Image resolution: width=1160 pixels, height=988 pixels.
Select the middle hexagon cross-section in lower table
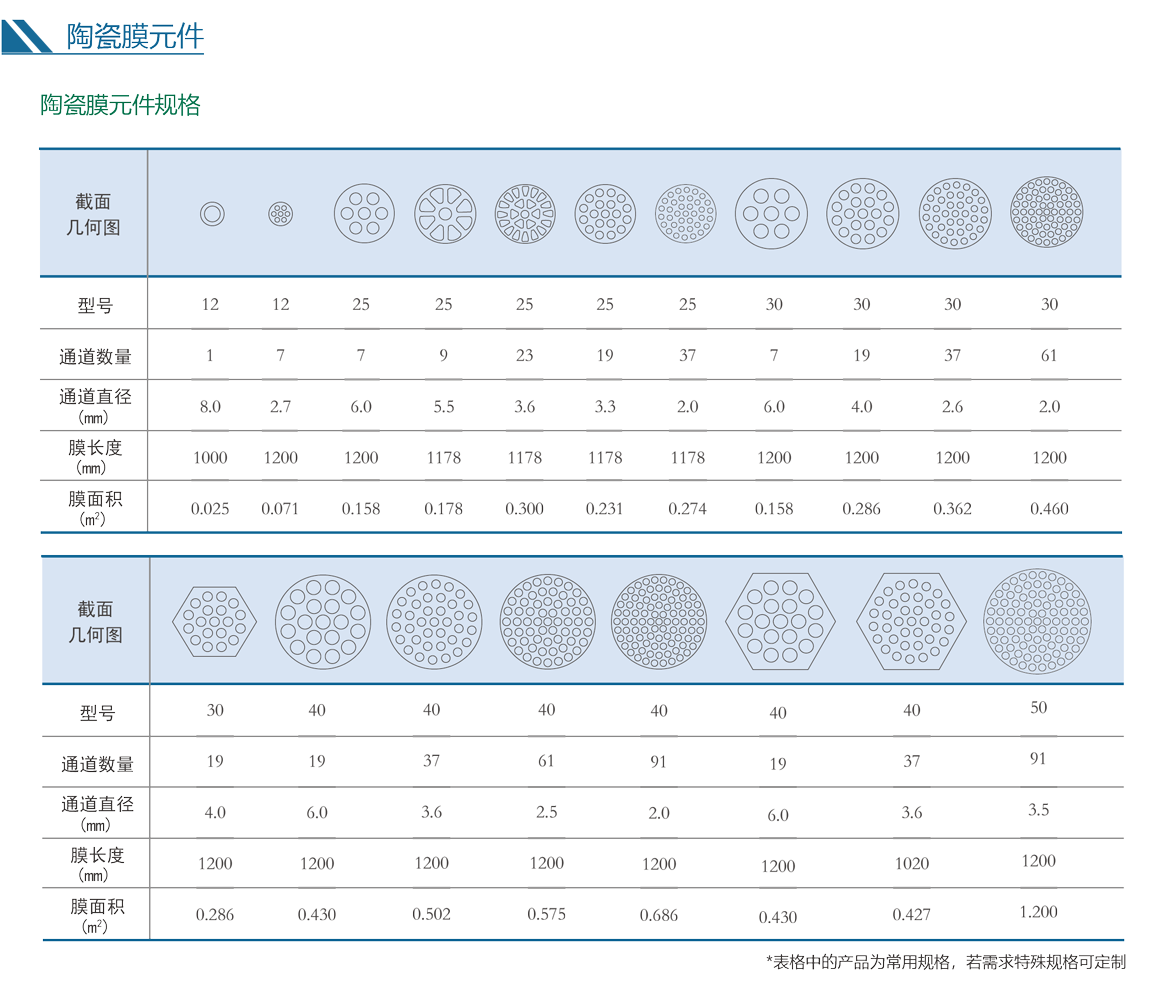pos(780,621)
